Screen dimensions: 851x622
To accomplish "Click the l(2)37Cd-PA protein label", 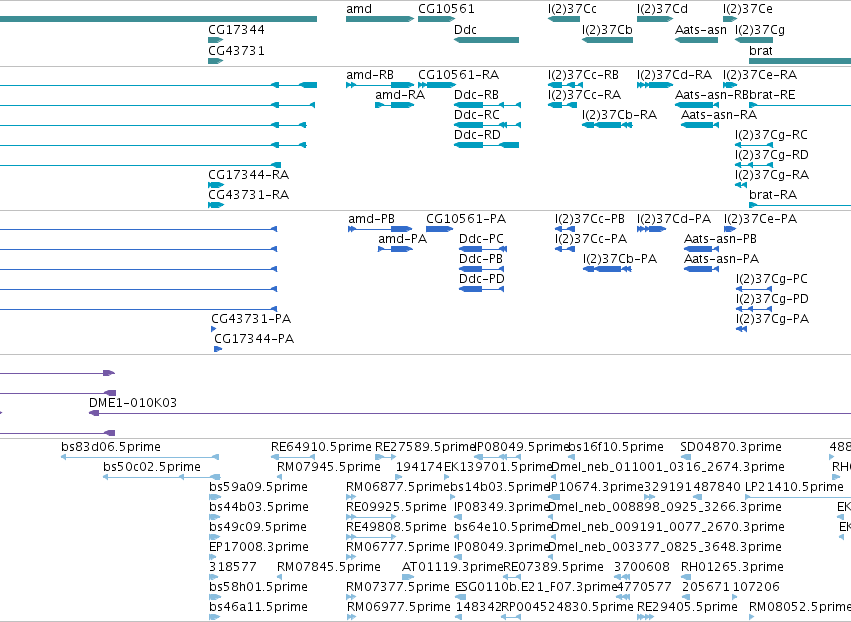I will pyautogui.click(x=674, y=219).
